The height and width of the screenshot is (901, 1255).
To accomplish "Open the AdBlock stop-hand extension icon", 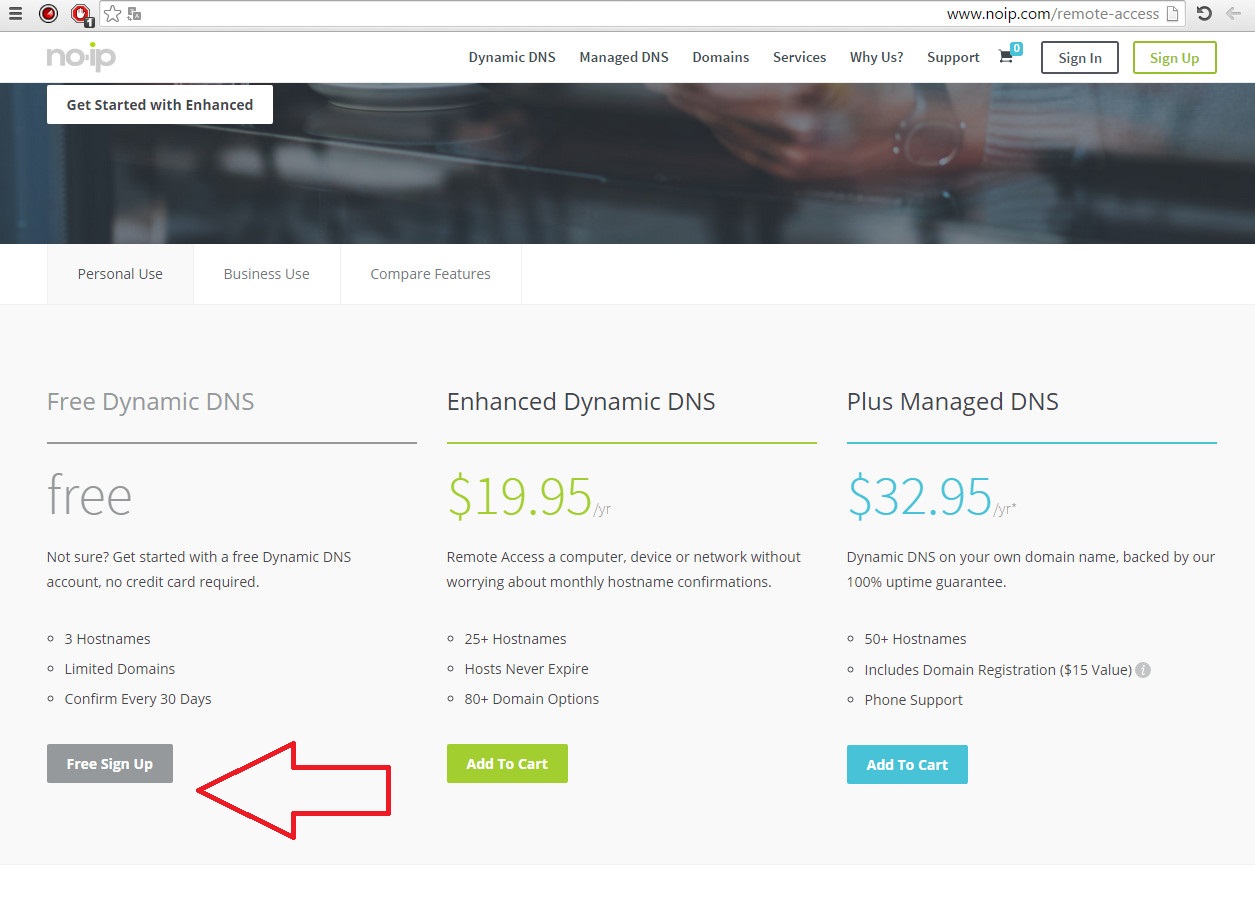I will (x=81, y=14).
